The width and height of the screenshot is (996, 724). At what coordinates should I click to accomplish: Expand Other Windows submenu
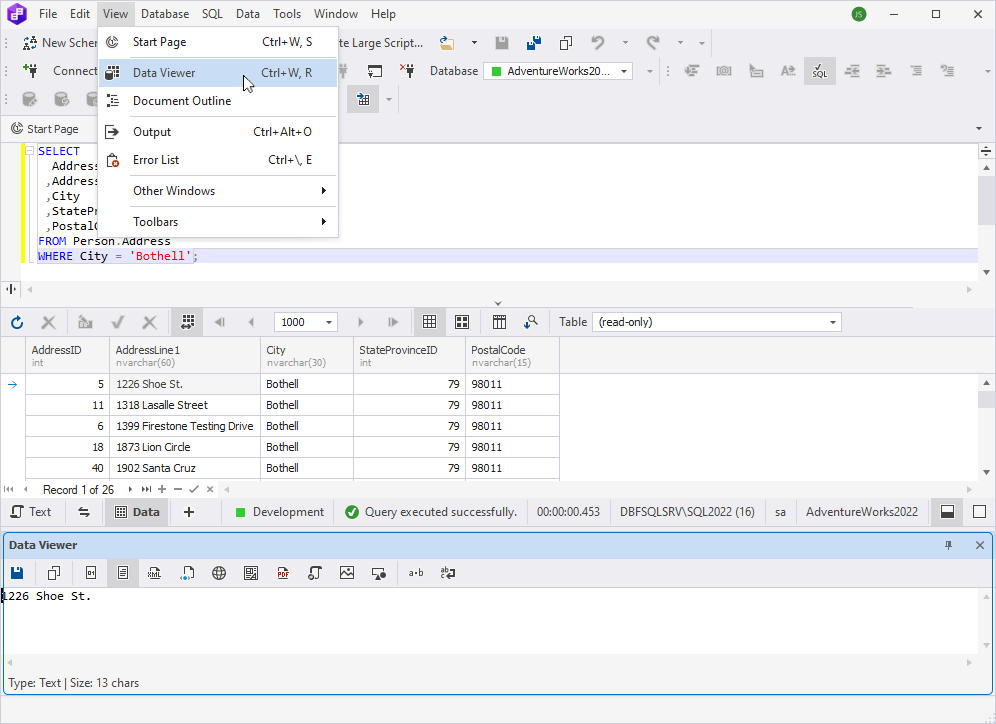tap(218, 191)
